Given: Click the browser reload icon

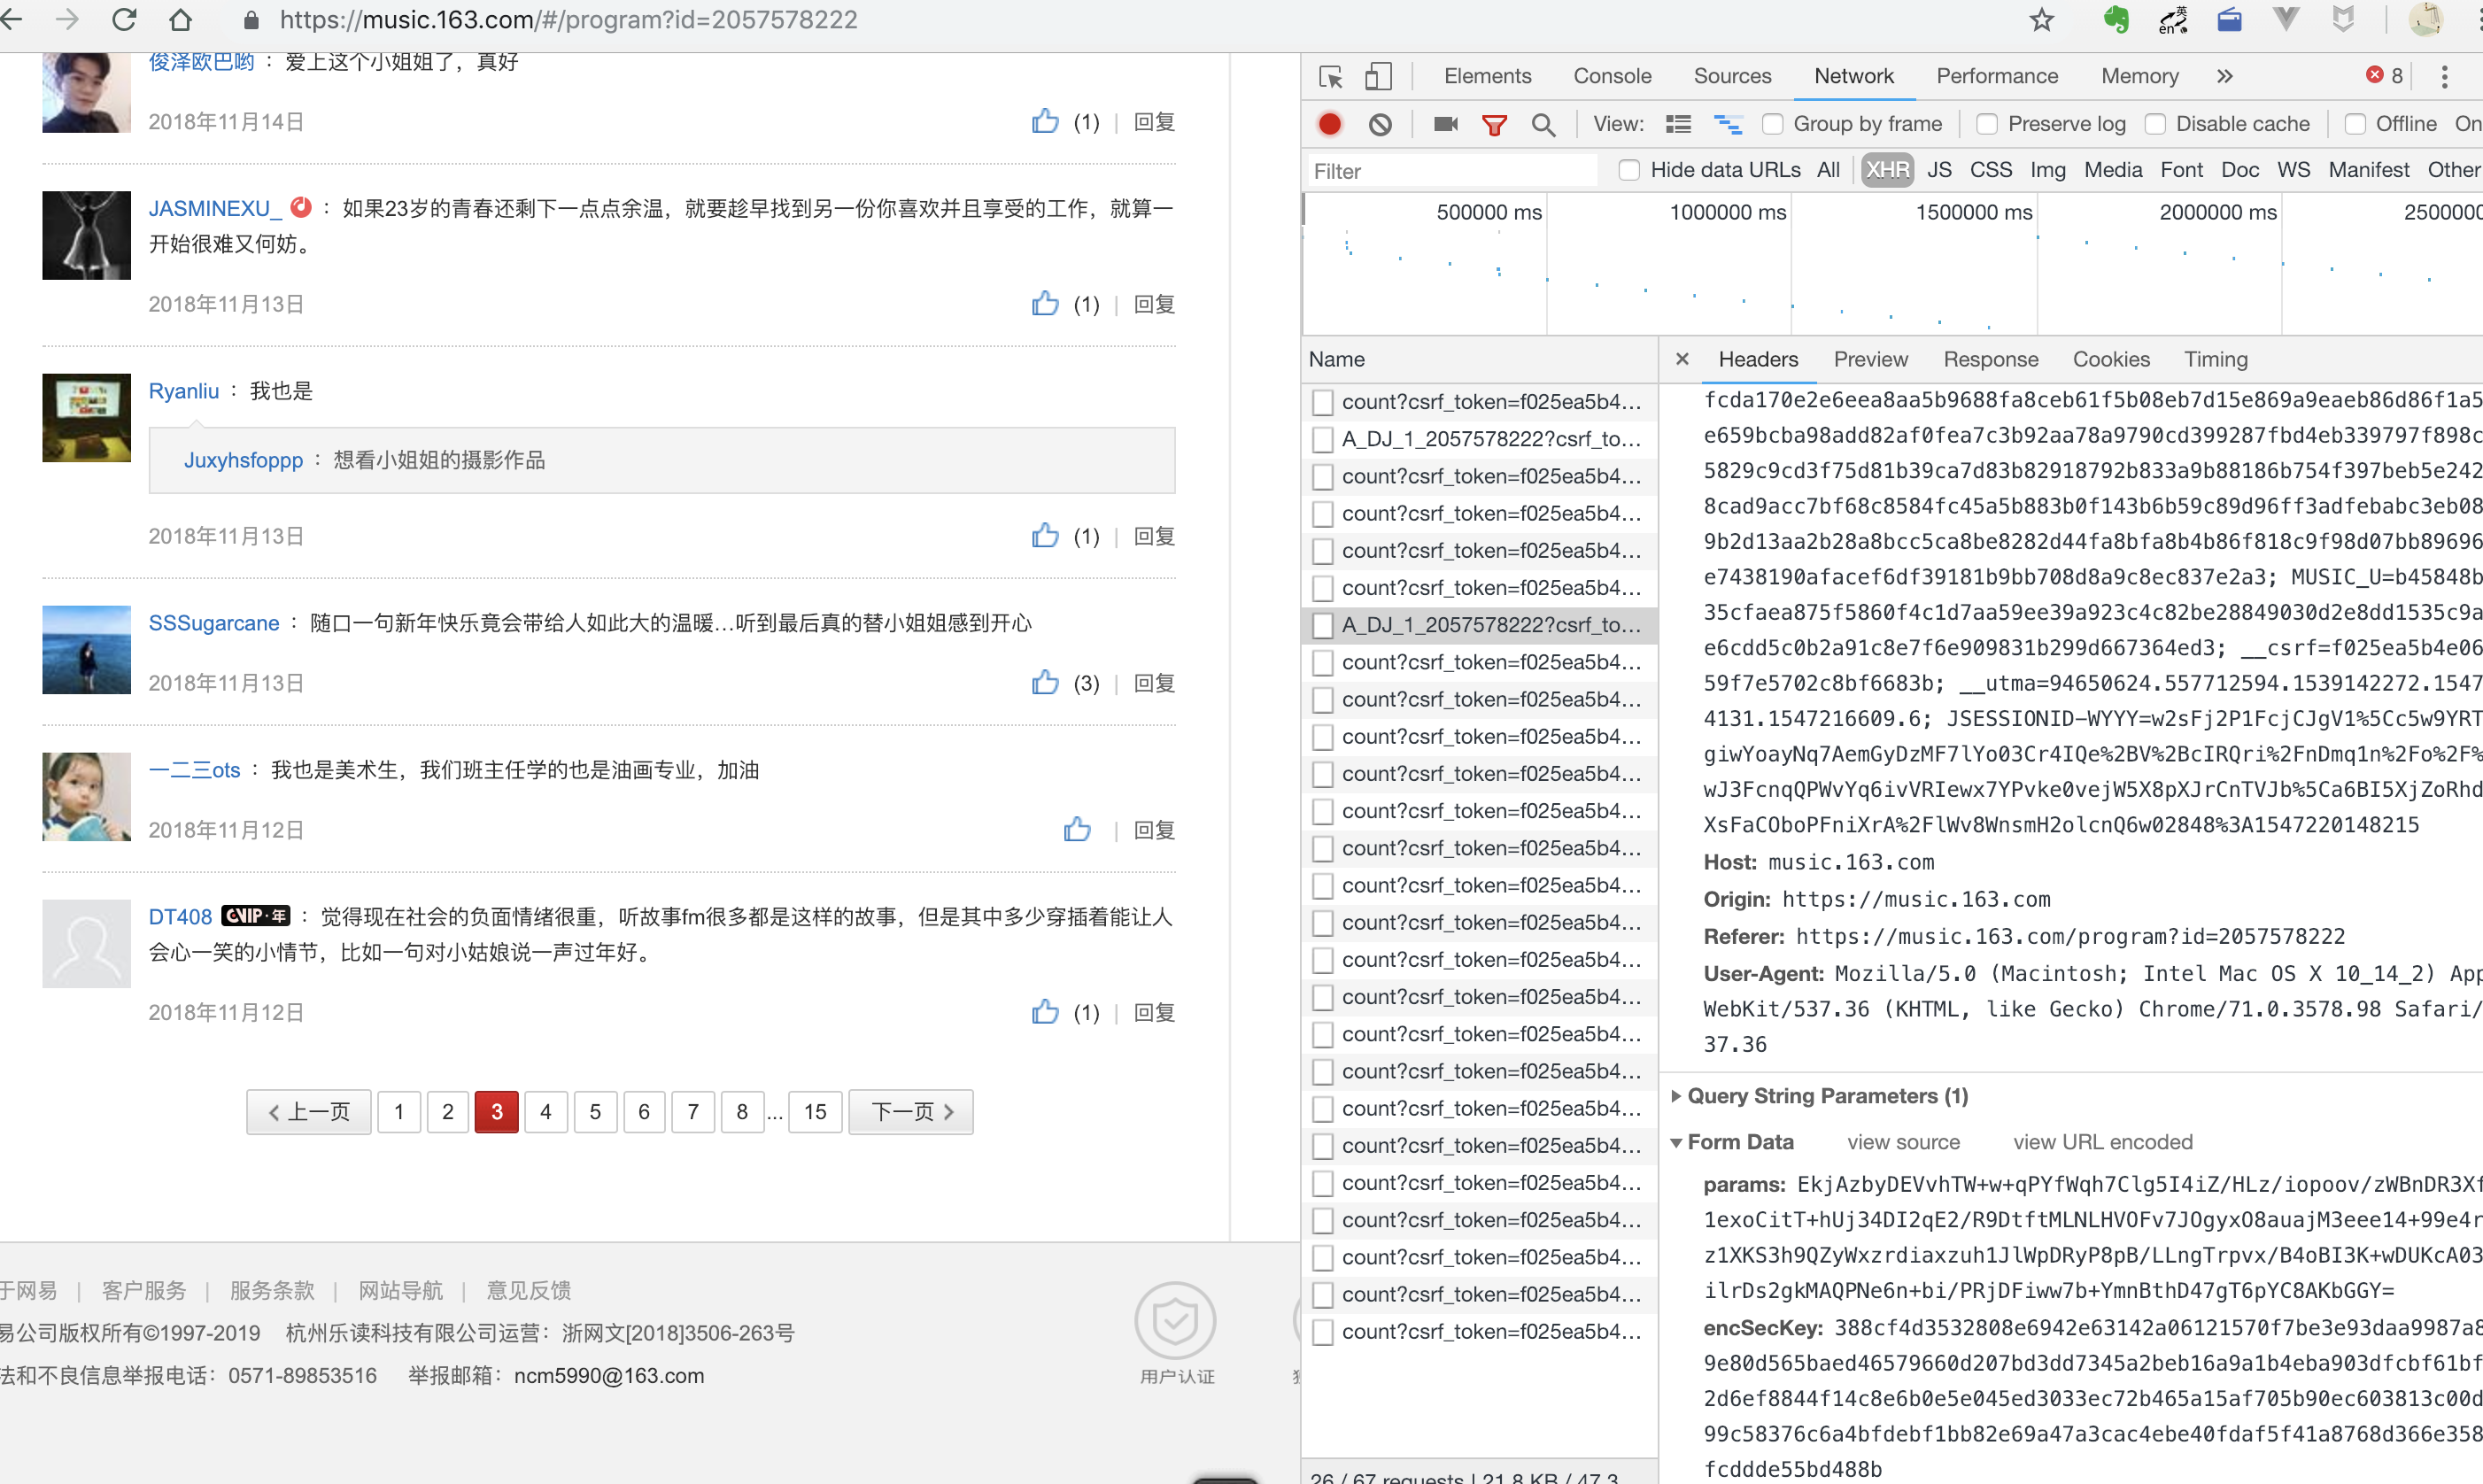Looking at the screenshot, I should 124,20.
